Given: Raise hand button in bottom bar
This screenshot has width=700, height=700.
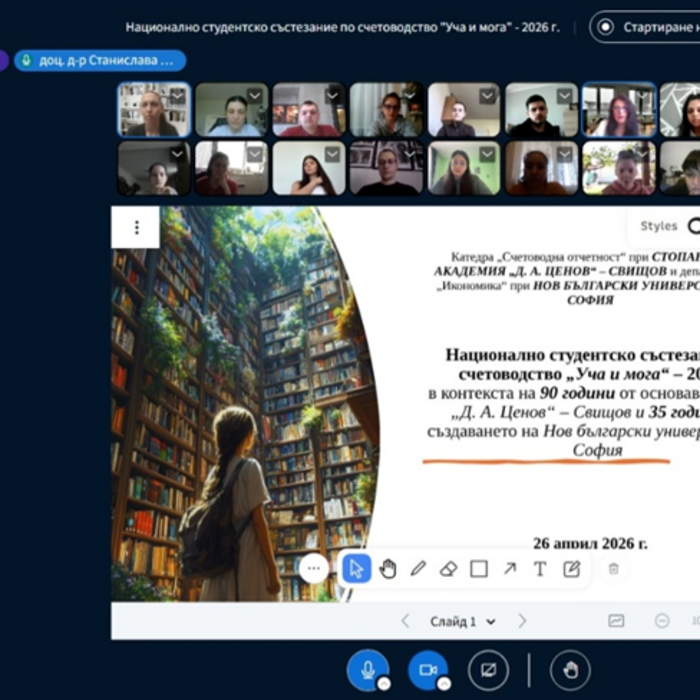Looking at the screenshot, I should tap(571, 670).
